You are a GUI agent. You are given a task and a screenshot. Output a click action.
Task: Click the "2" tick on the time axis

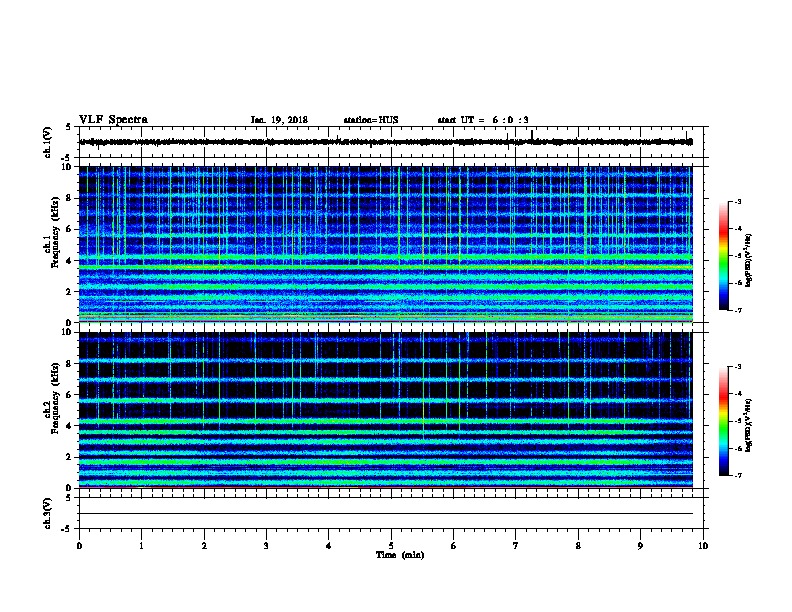pos(204,546)
